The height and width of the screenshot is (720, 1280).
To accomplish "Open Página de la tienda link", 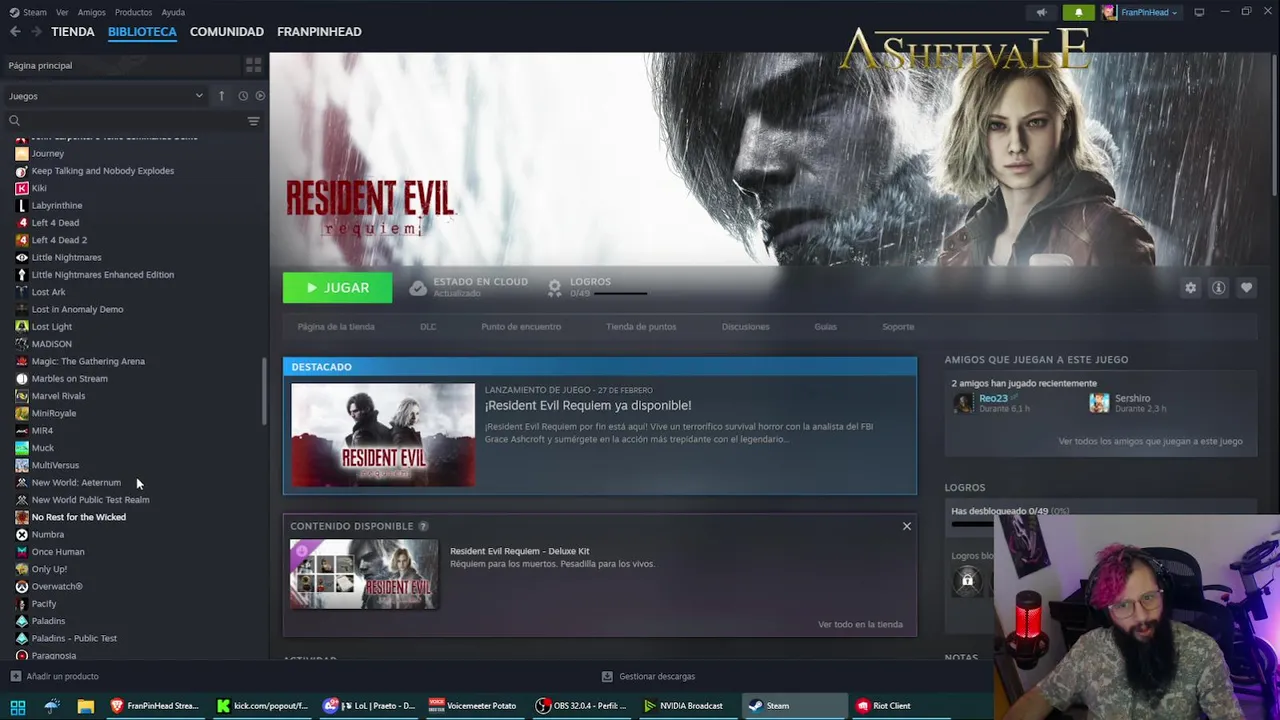I will click(336, 327).
